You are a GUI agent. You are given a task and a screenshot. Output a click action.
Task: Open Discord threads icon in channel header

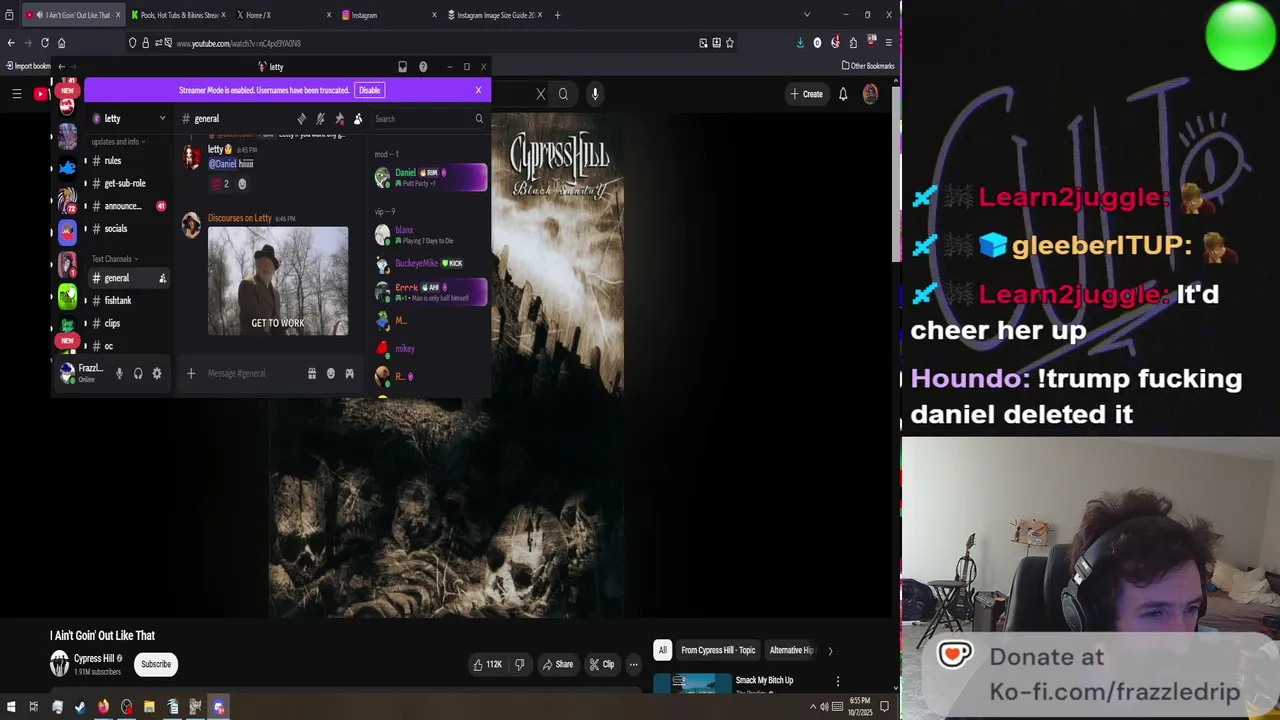(x=301, y=119)
